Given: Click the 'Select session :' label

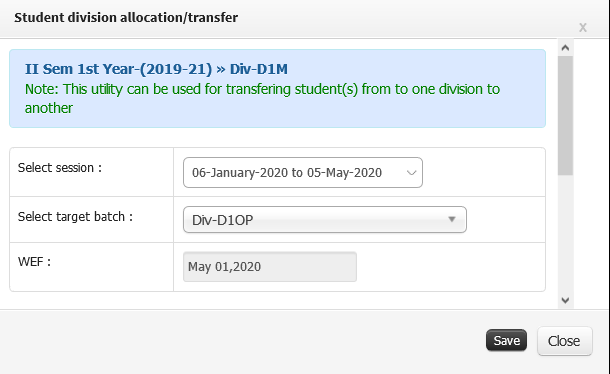Looking at the screenshot, I should (x=60, y=168).
